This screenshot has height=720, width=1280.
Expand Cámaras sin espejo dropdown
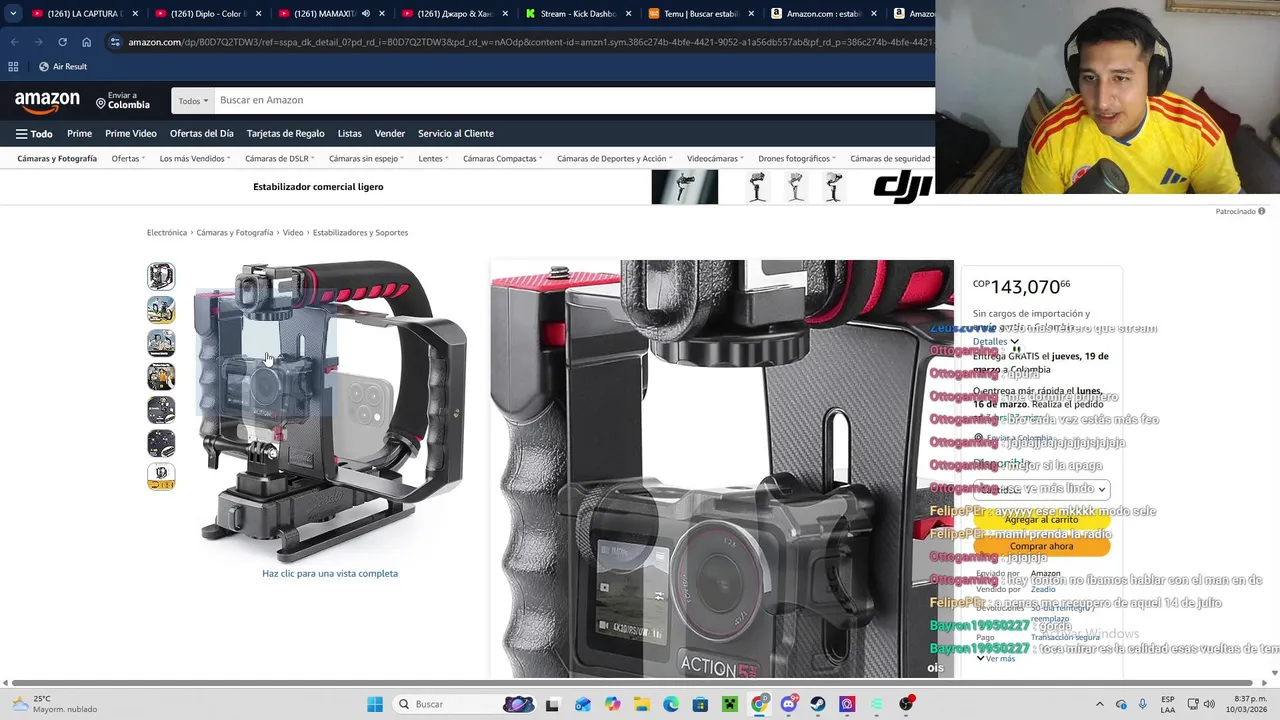click(366, 158)
